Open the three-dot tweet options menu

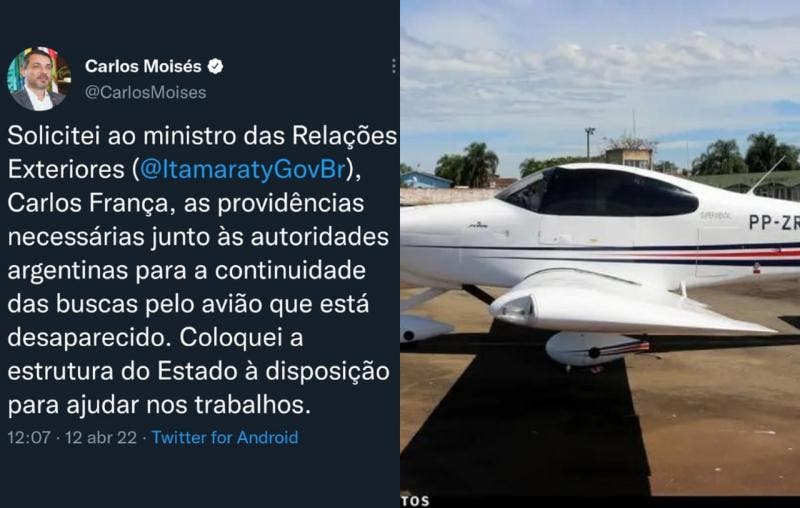[x=394, y=66]
